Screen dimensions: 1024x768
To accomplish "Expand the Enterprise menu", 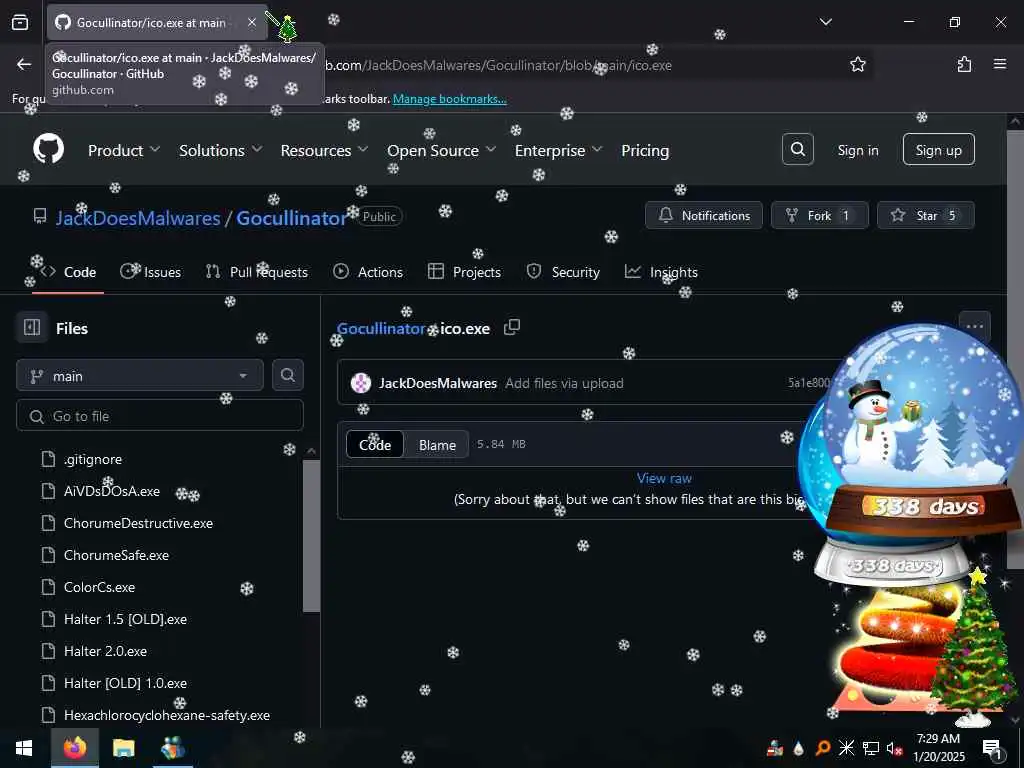I will 558,150.
